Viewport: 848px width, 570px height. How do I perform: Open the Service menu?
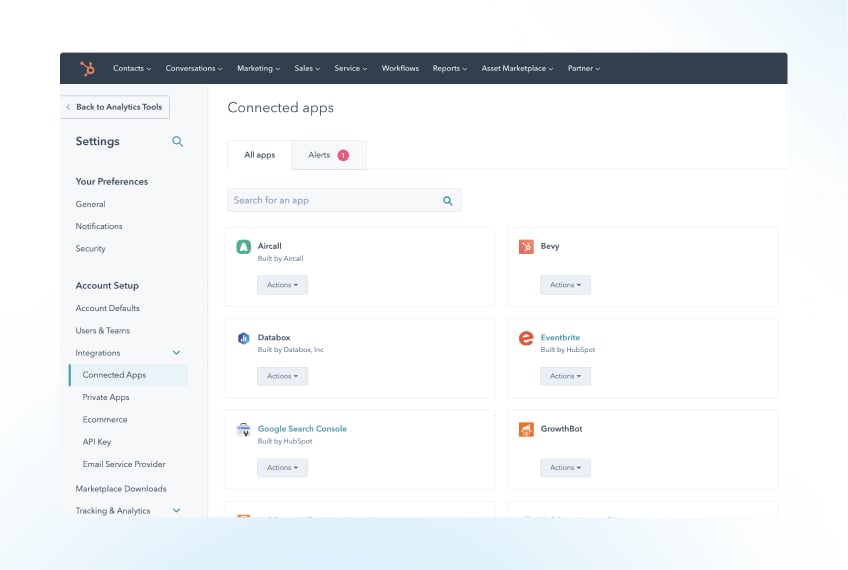tap(350, 68)
